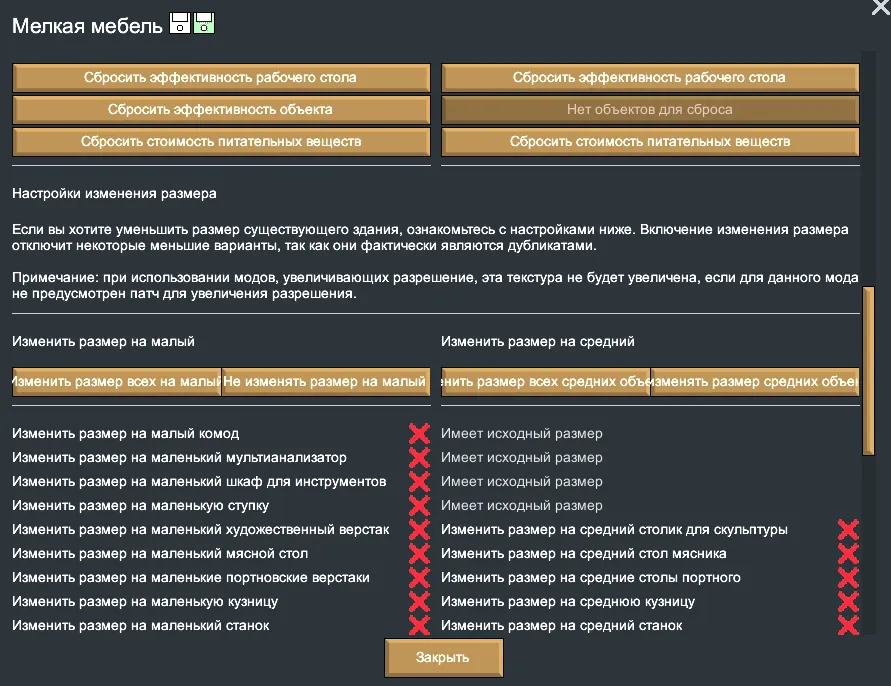
Task: Click the green floppy disk icon beside the title
Action: [204, 24]
